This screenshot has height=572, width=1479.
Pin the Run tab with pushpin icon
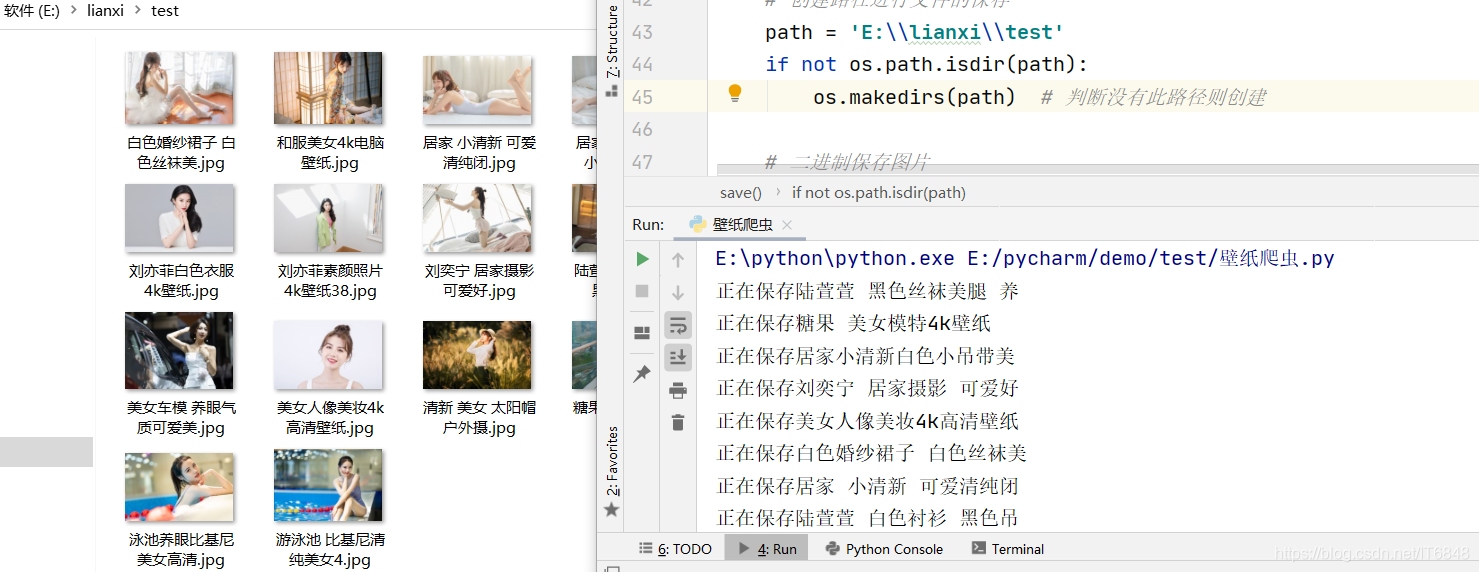coord(642,374)
